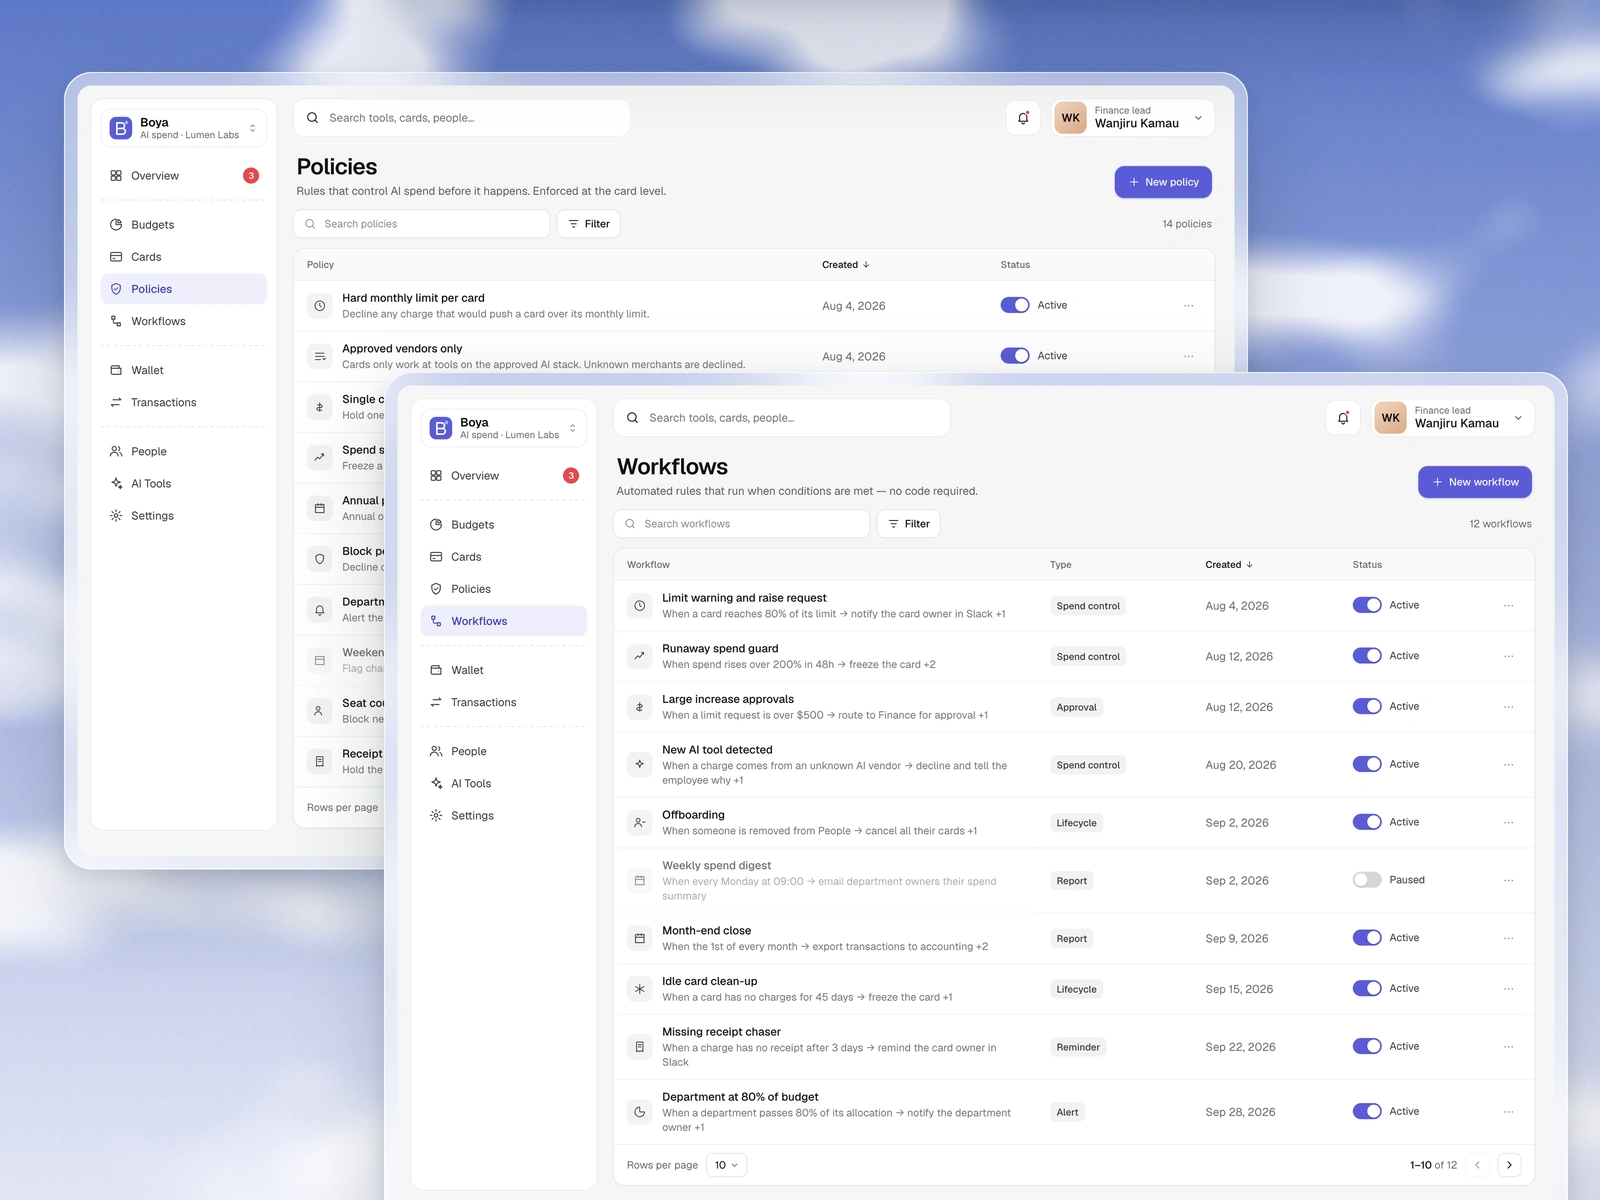Open AI Tools in the Policies window sidebar
The width and height of the screenshot is (1600, 1200).
tap(184, 484)
